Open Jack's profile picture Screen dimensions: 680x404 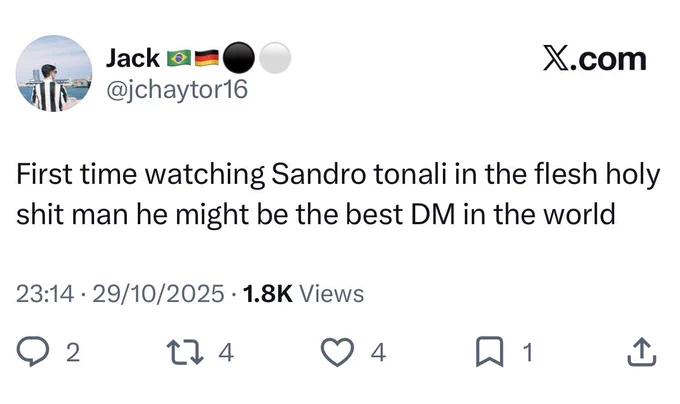54,73
